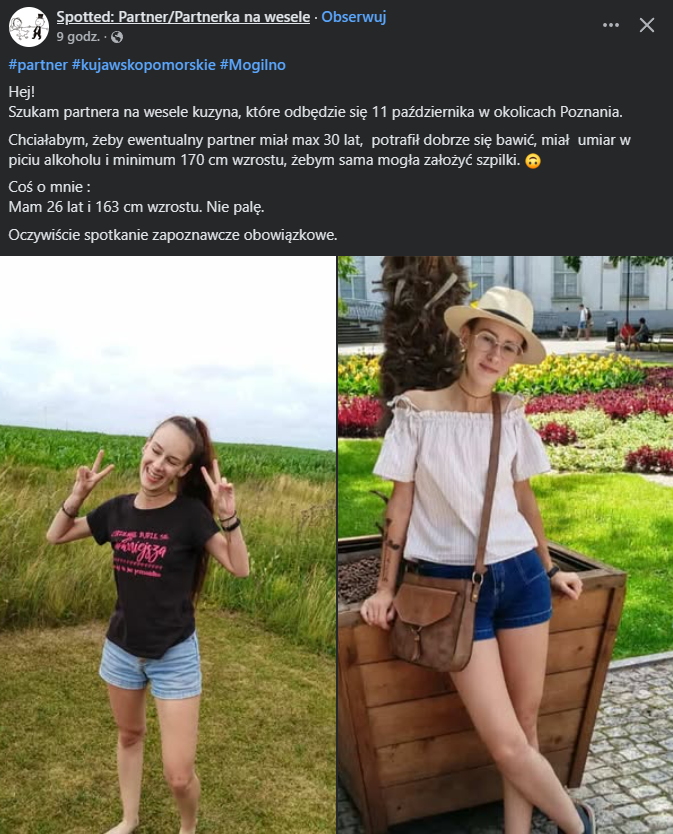
Task: Close the post with the X icon
Action: point(646,25)
